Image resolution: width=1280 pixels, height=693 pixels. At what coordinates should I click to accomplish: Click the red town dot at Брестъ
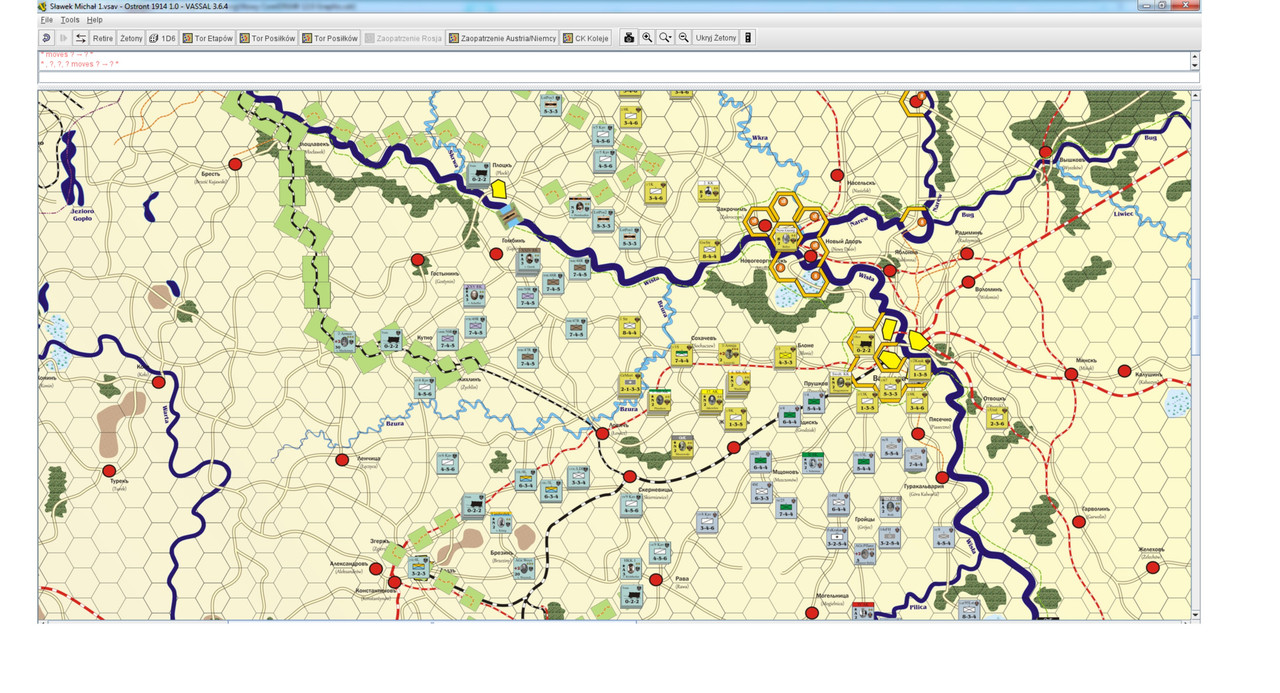[x=236, y=164]
